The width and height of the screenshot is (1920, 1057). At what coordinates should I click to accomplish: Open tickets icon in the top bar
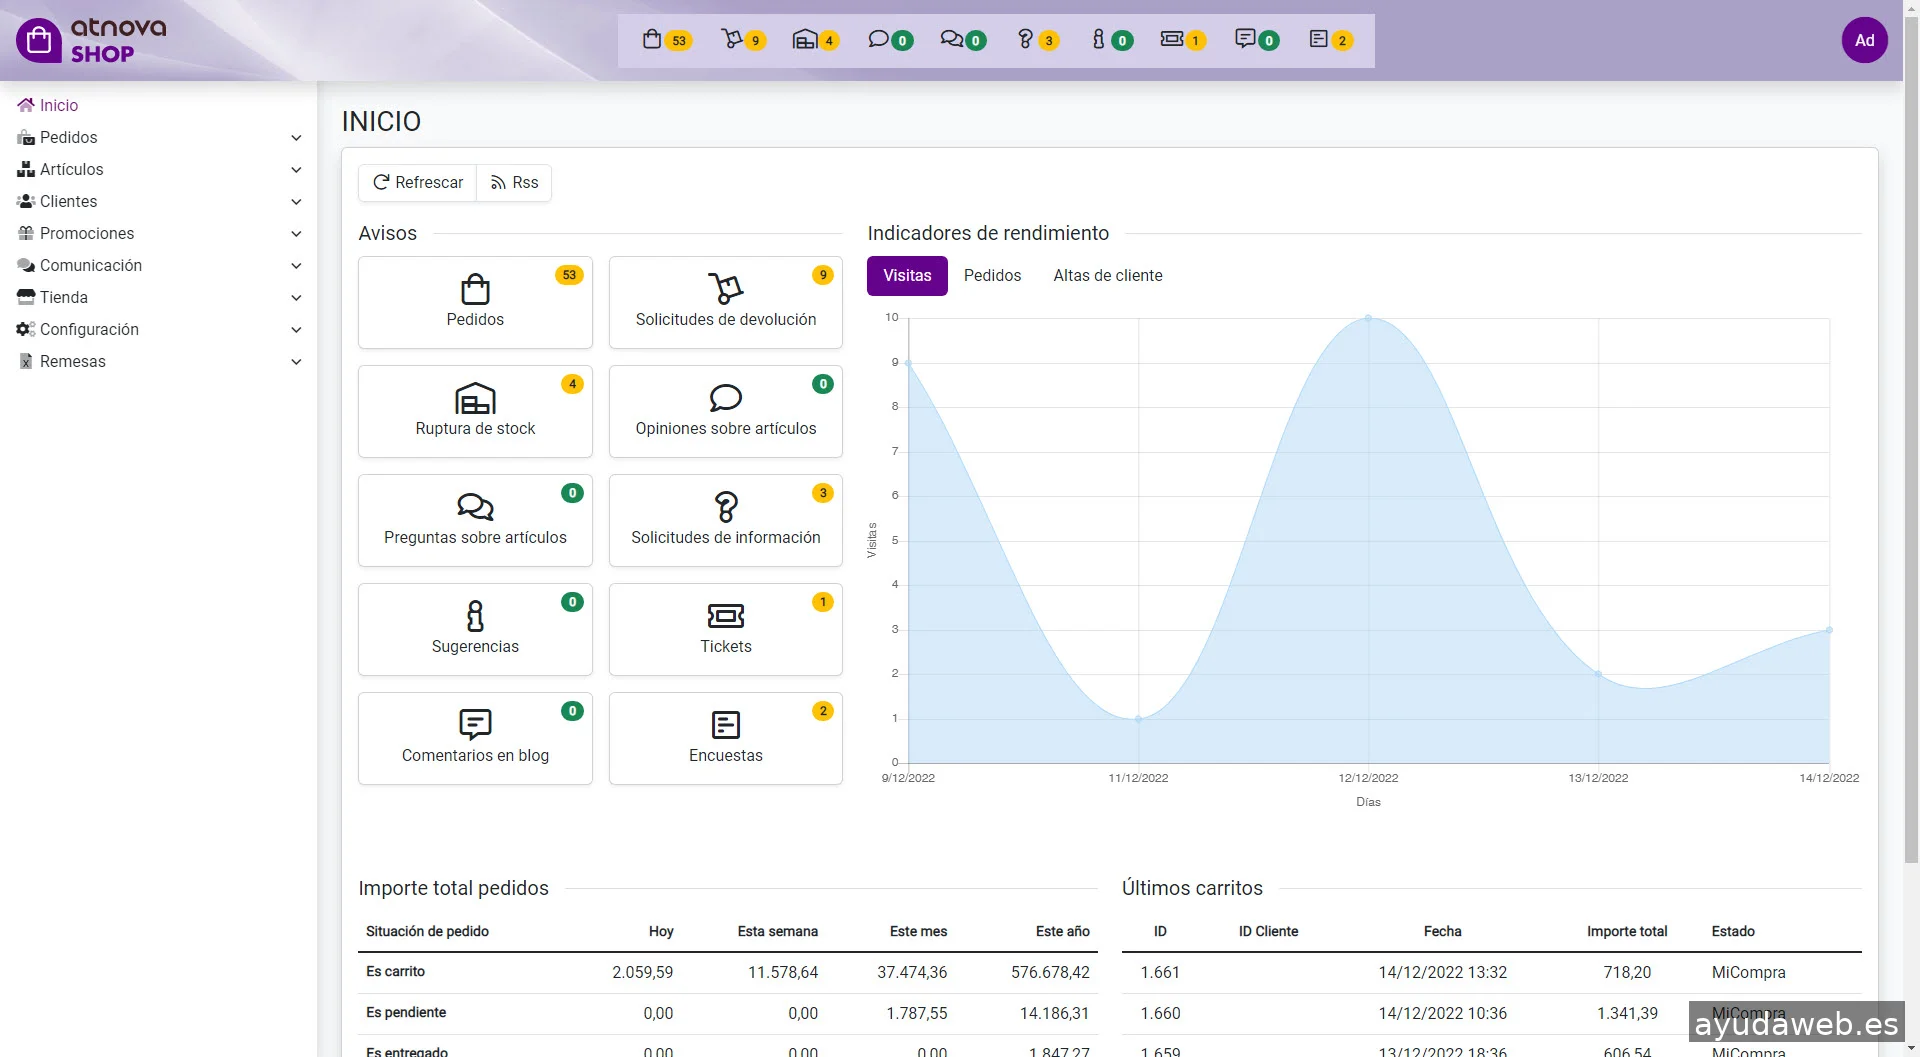click(1171, 39)
